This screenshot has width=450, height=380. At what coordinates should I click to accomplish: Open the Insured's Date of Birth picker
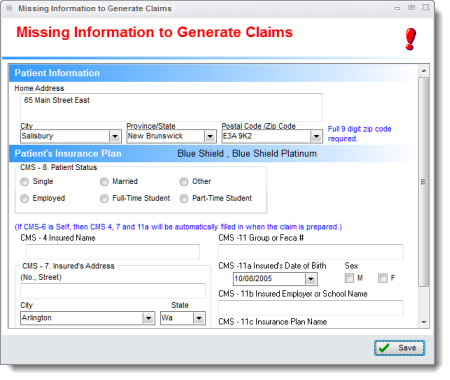[311, 279]
